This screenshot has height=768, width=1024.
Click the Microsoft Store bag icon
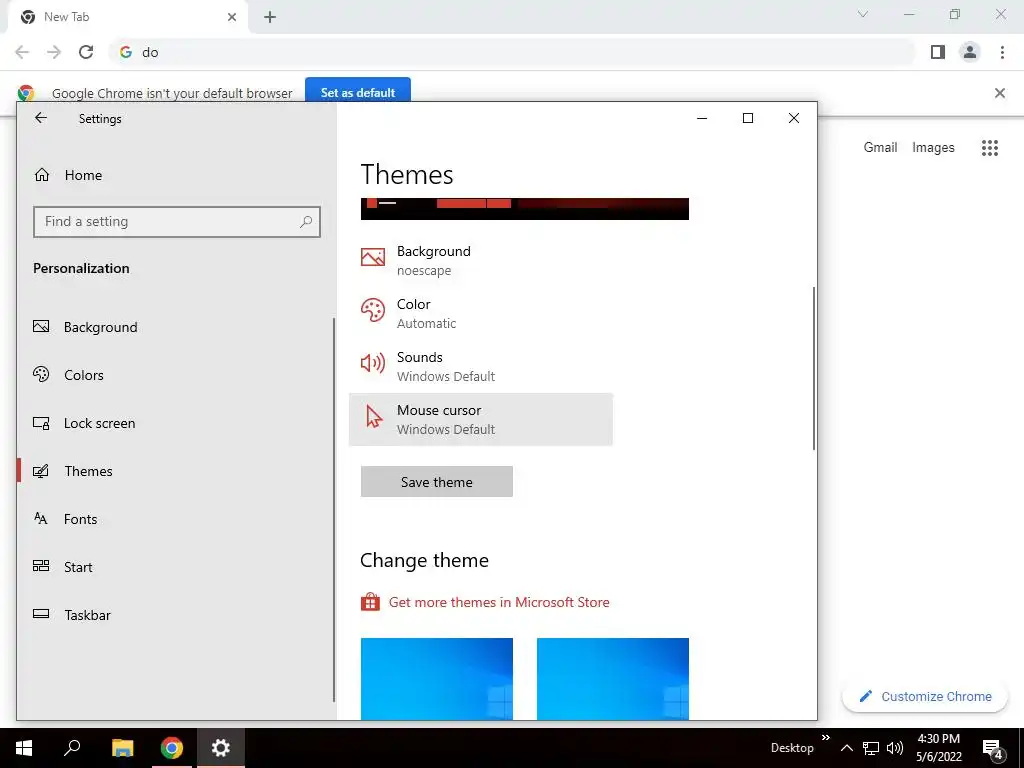coord(370,601)
